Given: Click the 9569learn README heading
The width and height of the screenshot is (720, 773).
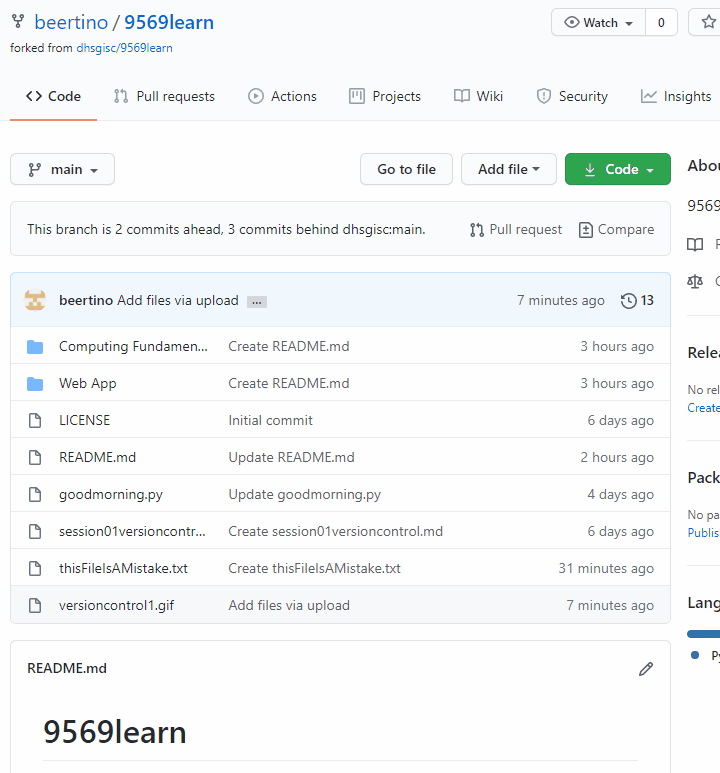Looking at the screenshot, I should 114,732.
